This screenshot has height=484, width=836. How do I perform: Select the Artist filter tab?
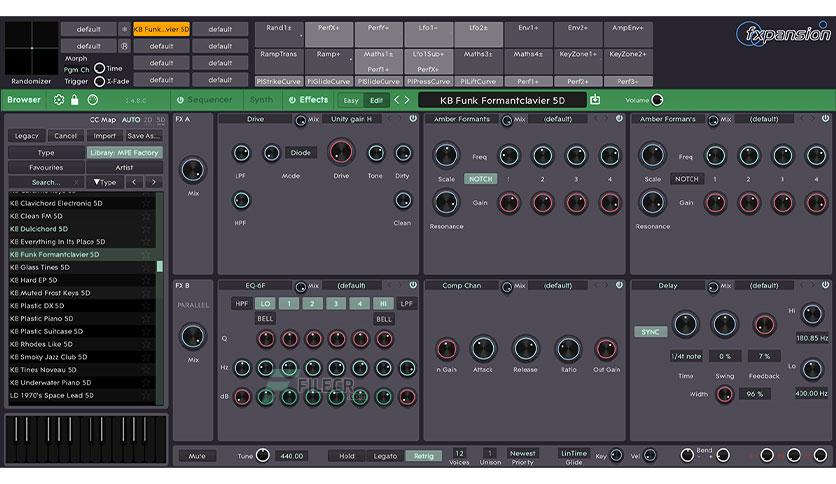point(124,167)
